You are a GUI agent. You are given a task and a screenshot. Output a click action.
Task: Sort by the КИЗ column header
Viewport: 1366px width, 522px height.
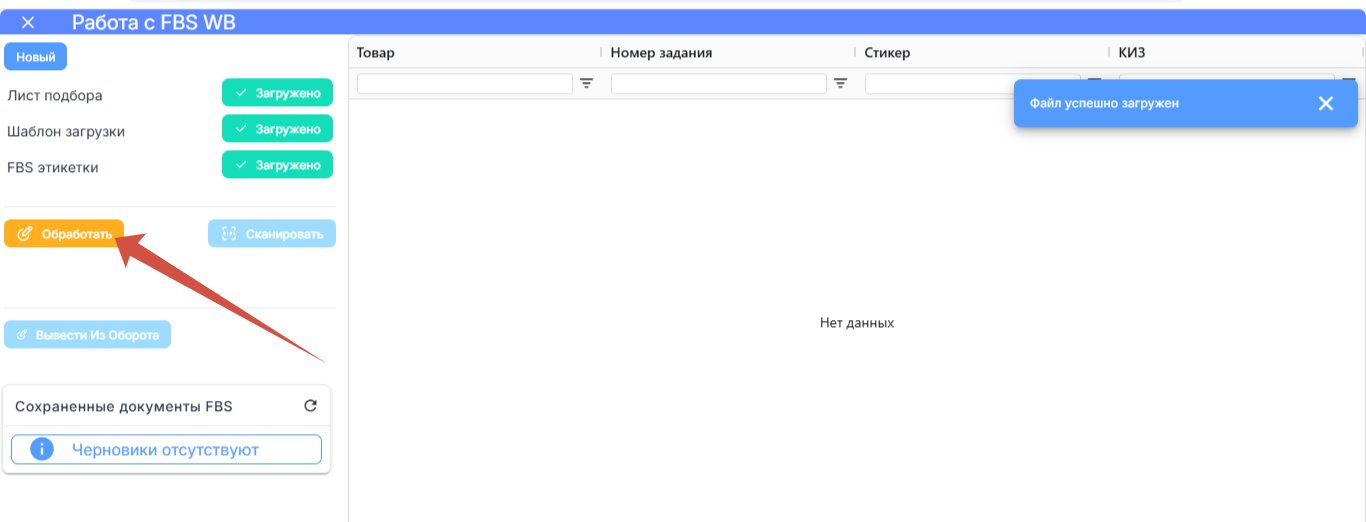click(x=1132, y=53)
